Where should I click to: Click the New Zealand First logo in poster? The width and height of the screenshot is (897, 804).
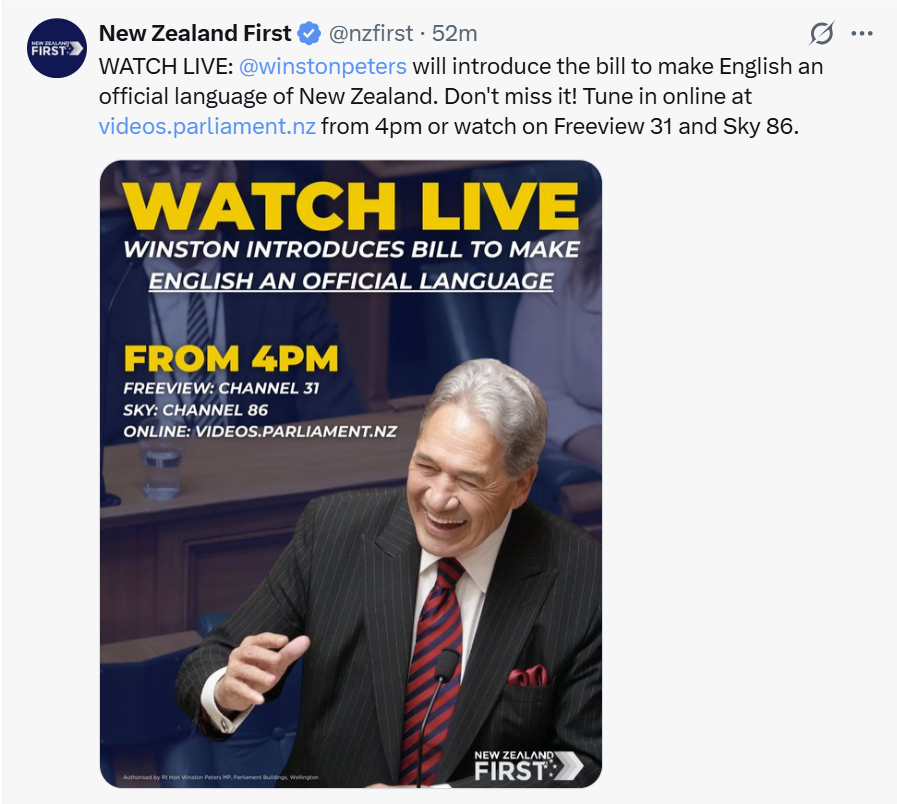click(x=529, y=766)
